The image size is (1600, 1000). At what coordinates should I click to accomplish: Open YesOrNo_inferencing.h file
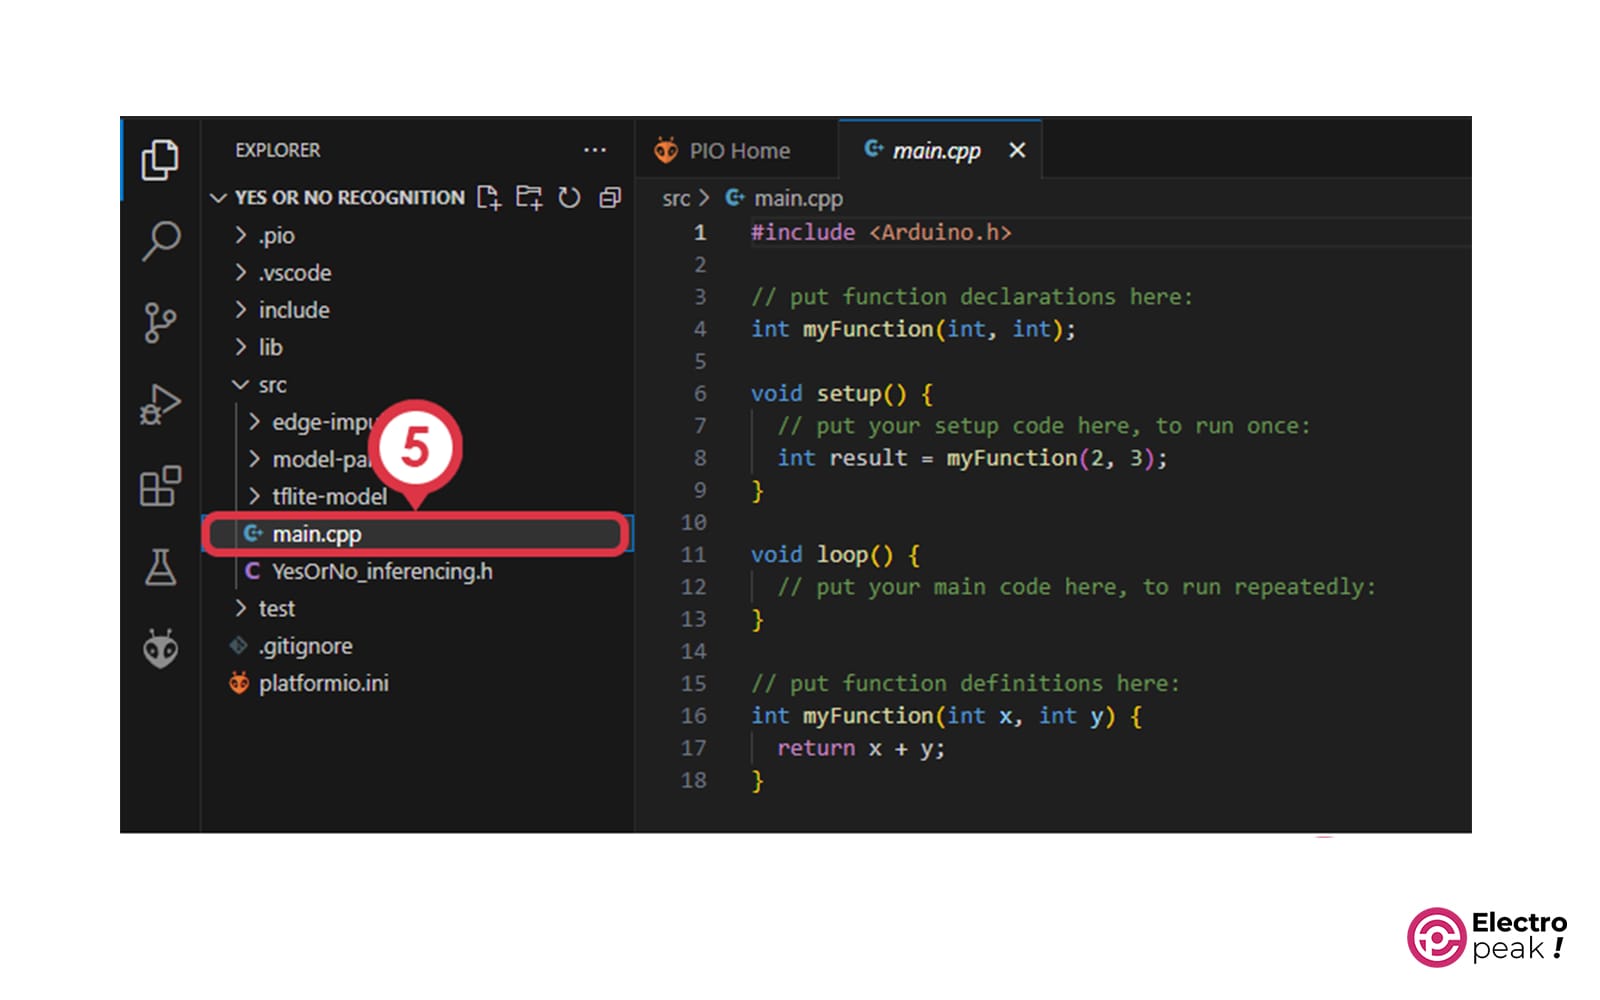[x=381, y=572]
